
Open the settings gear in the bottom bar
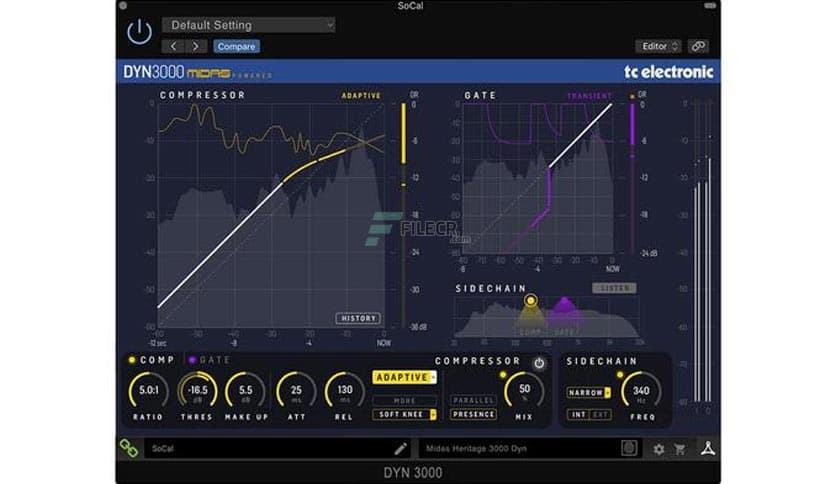coord(658,449)
